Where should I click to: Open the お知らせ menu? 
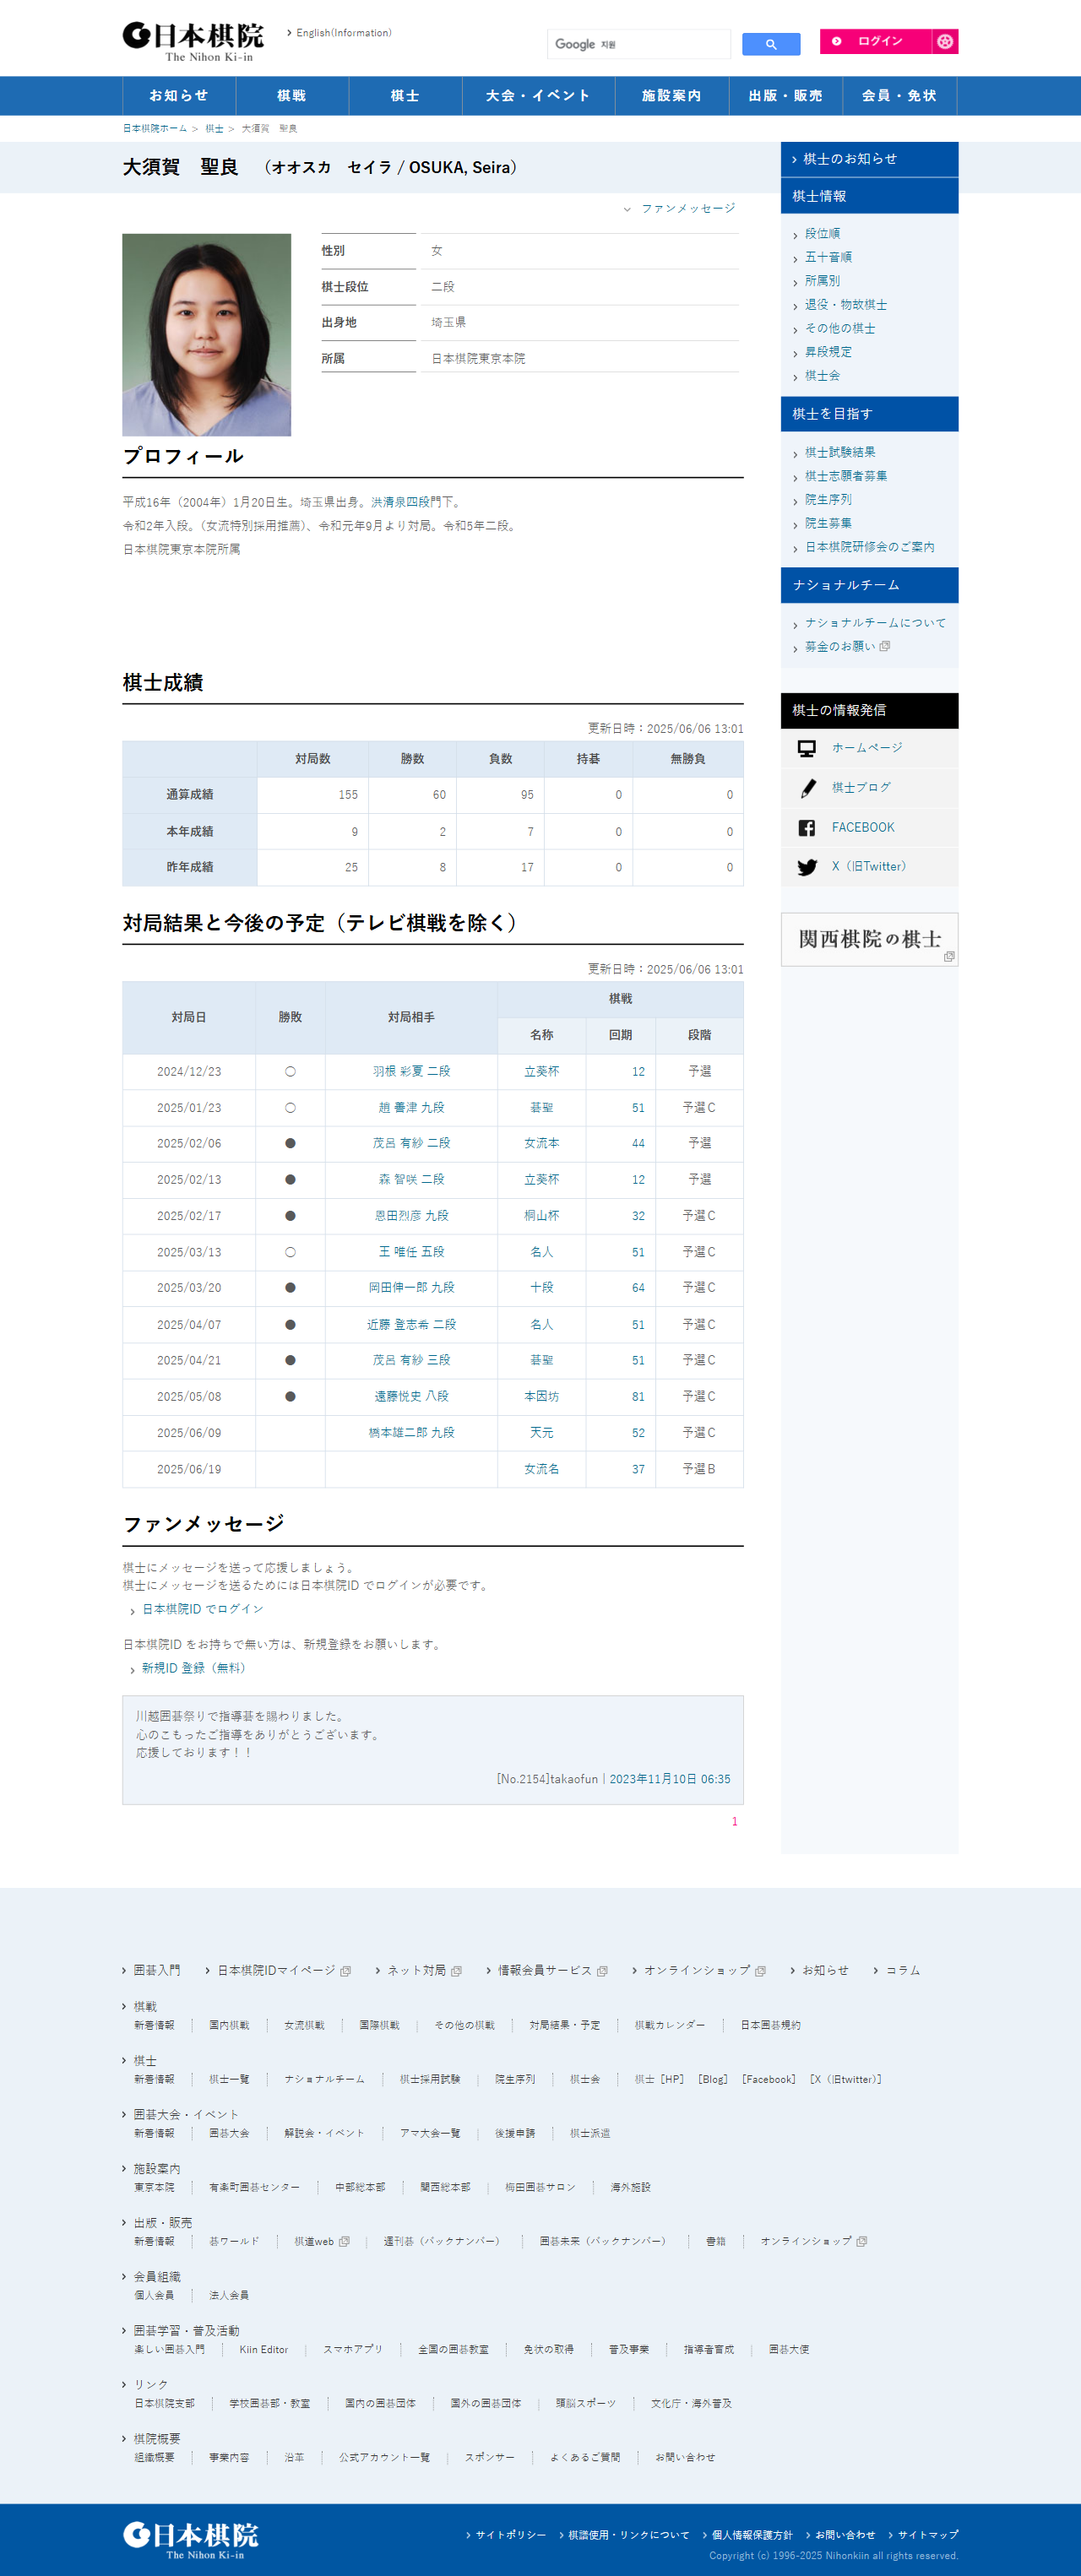tap(179, 96)
